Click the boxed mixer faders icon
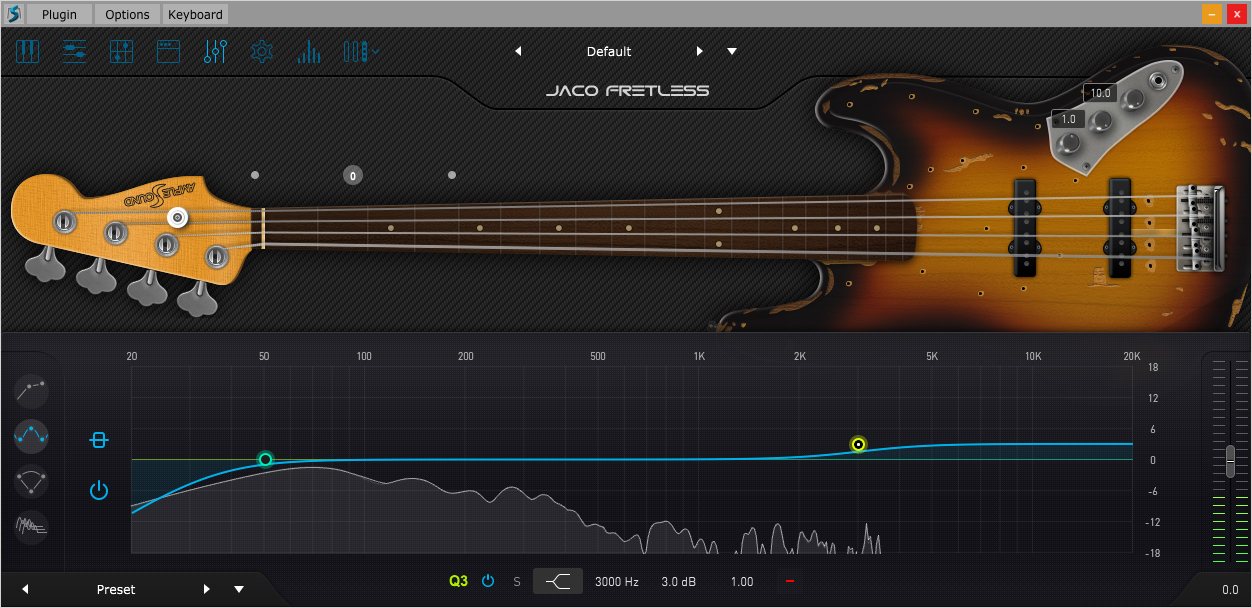 pos(121,51)
